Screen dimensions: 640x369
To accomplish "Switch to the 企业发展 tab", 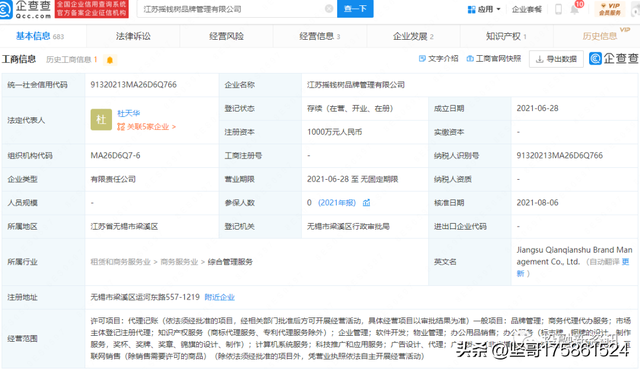I will coord(413,36).
